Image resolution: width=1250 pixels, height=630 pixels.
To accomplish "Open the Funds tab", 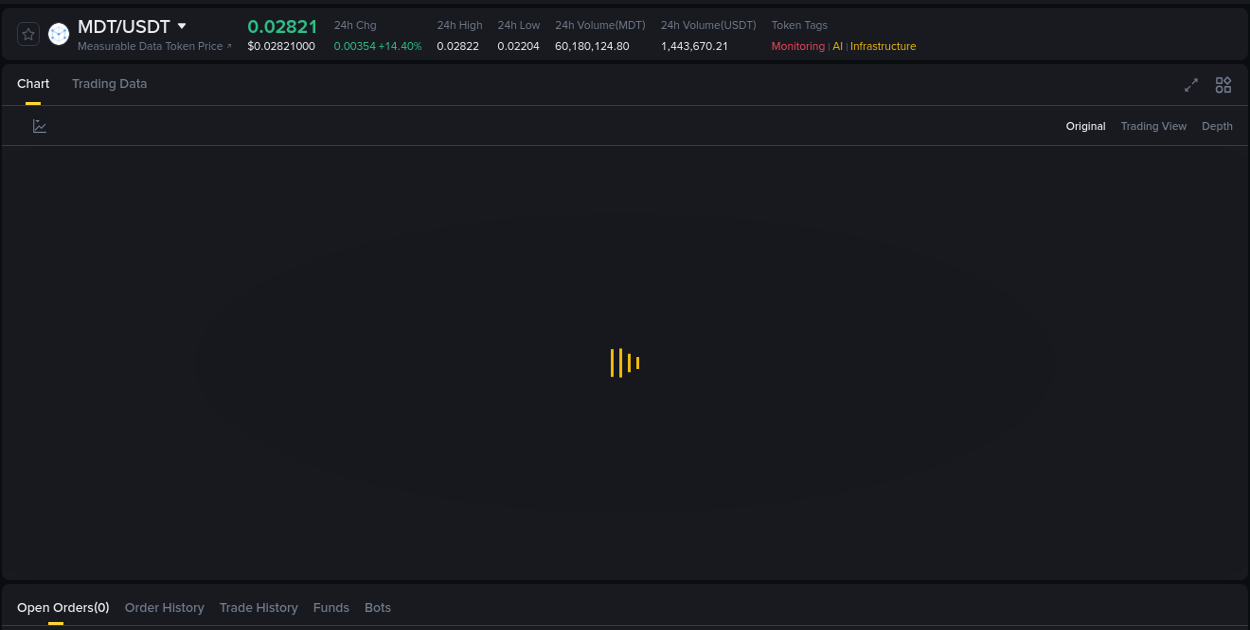I will tap(331, 607).
